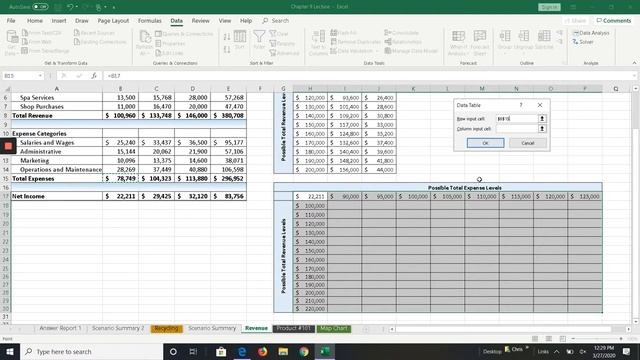
Task: Click Manage Data Model icon
Action: click(x=388, y=51)
